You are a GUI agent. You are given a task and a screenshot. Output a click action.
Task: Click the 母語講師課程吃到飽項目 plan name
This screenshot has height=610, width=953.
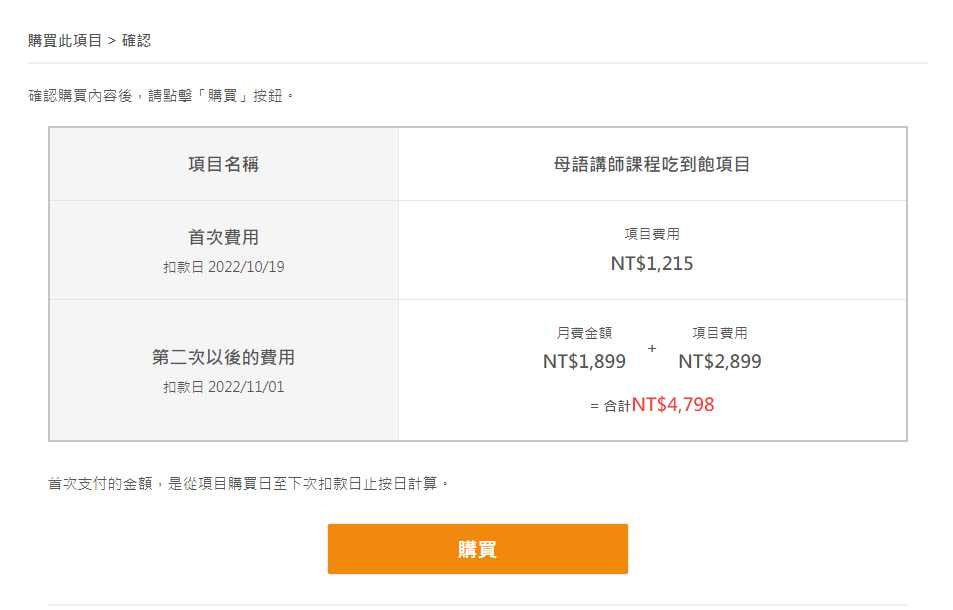click(651, 164)
